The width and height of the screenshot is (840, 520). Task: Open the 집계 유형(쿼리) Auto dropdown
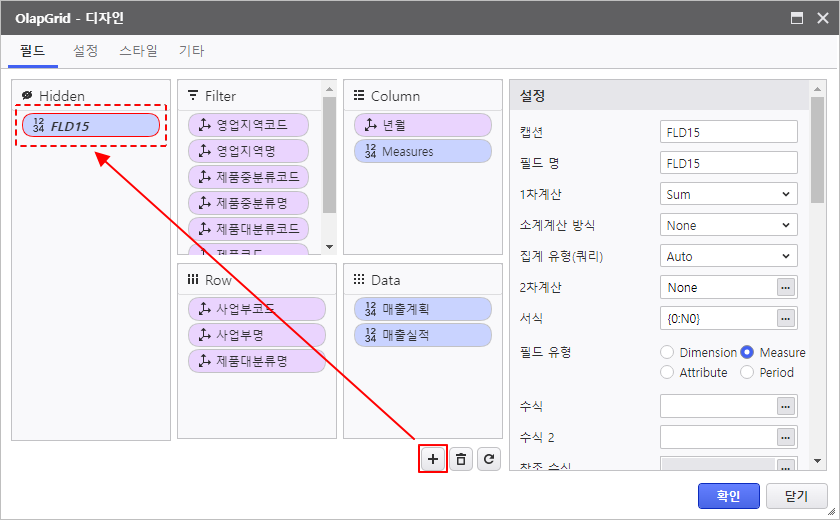[x=729, y=257]
